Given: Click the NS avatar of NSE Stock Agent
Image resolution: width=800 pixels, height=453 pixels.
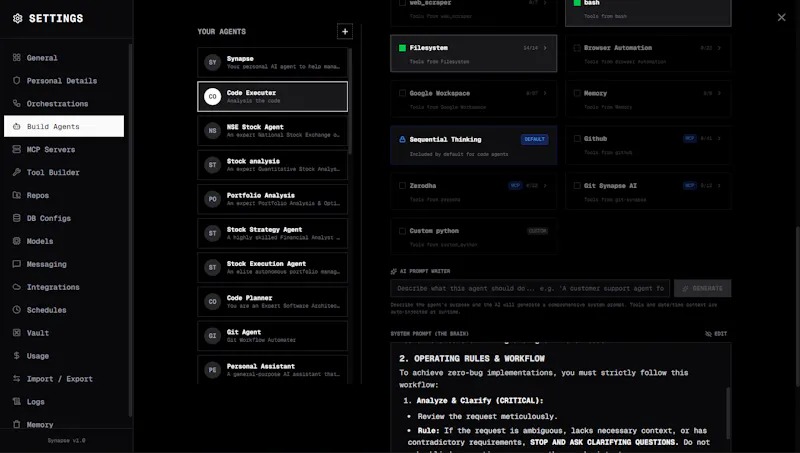Looking at the screenshot, I should (x=212, y=131).
